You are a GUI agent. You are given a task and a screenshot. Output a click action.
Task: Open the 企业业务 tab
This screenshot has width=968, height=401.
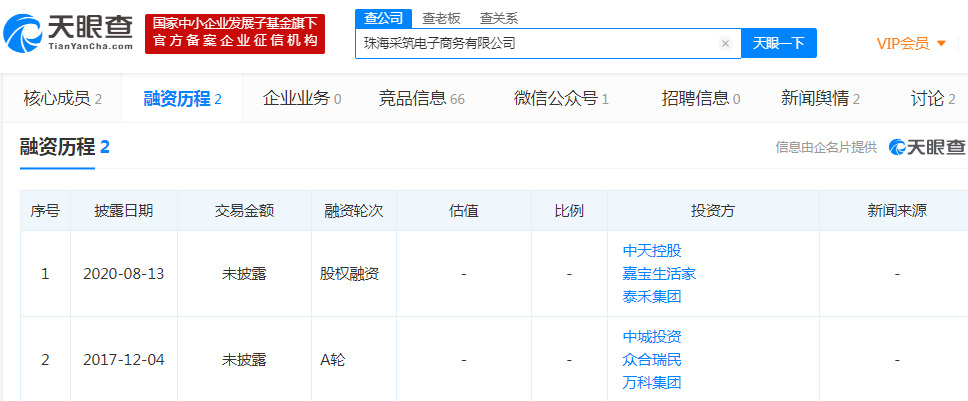[302, 99]
